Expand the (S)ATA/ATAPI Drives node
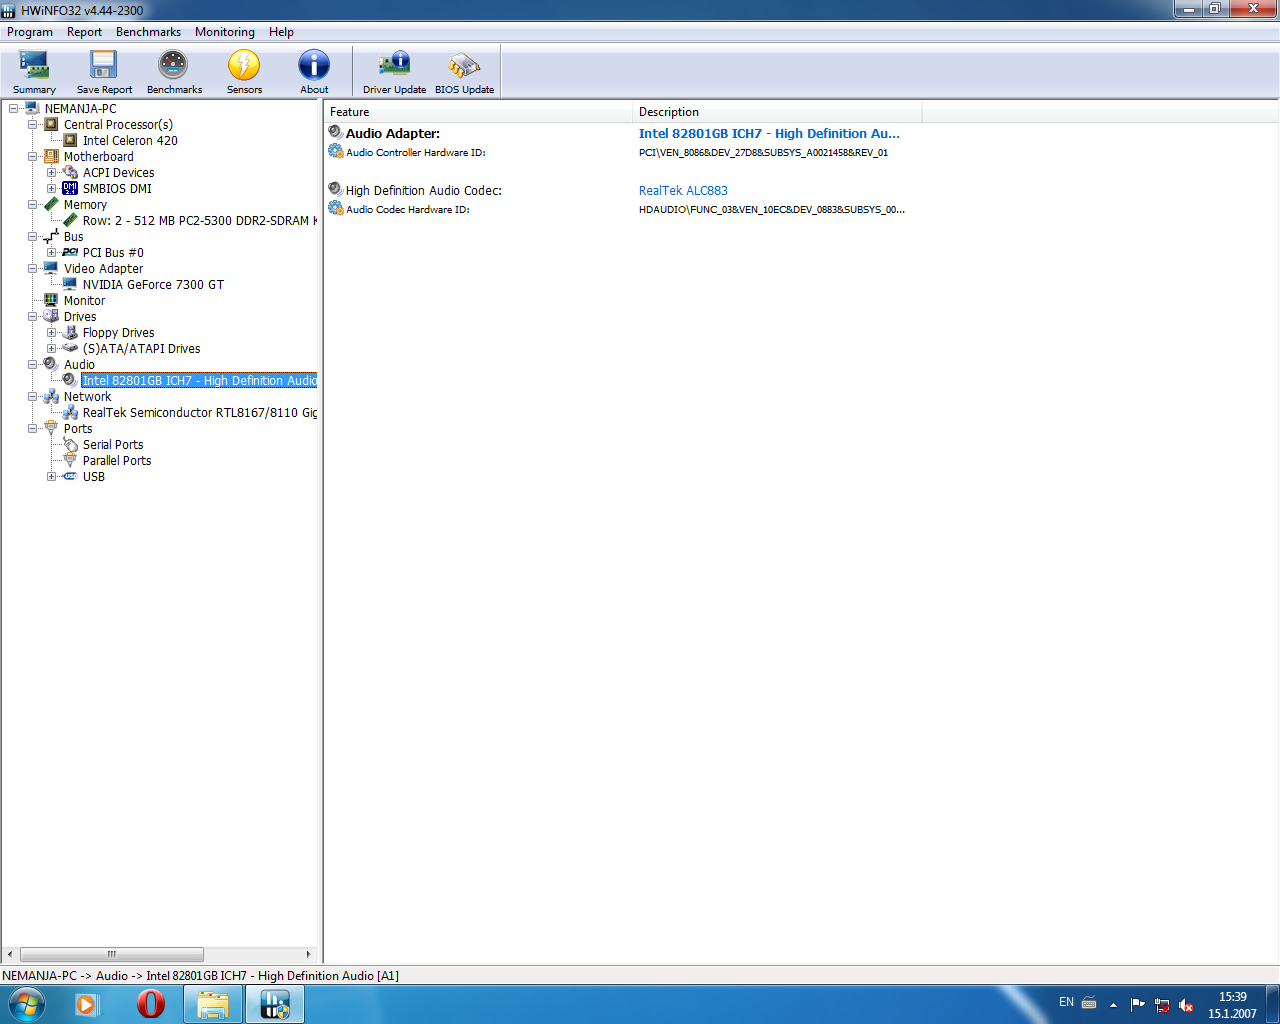Viewport: 1280px width, 1024px height. point(51,348)
